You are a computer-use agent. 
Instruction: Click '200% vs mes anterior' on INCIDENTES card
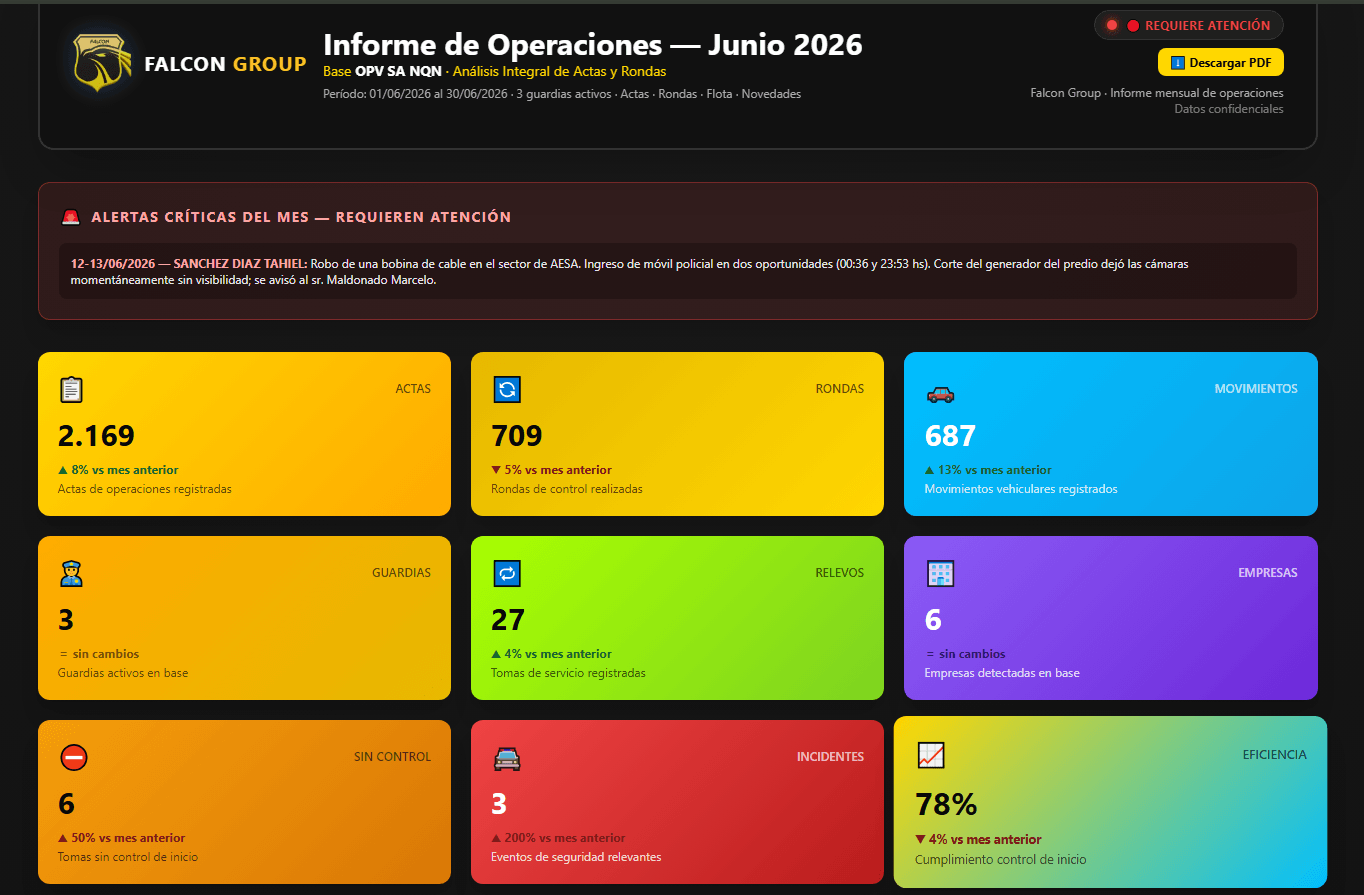558,838
